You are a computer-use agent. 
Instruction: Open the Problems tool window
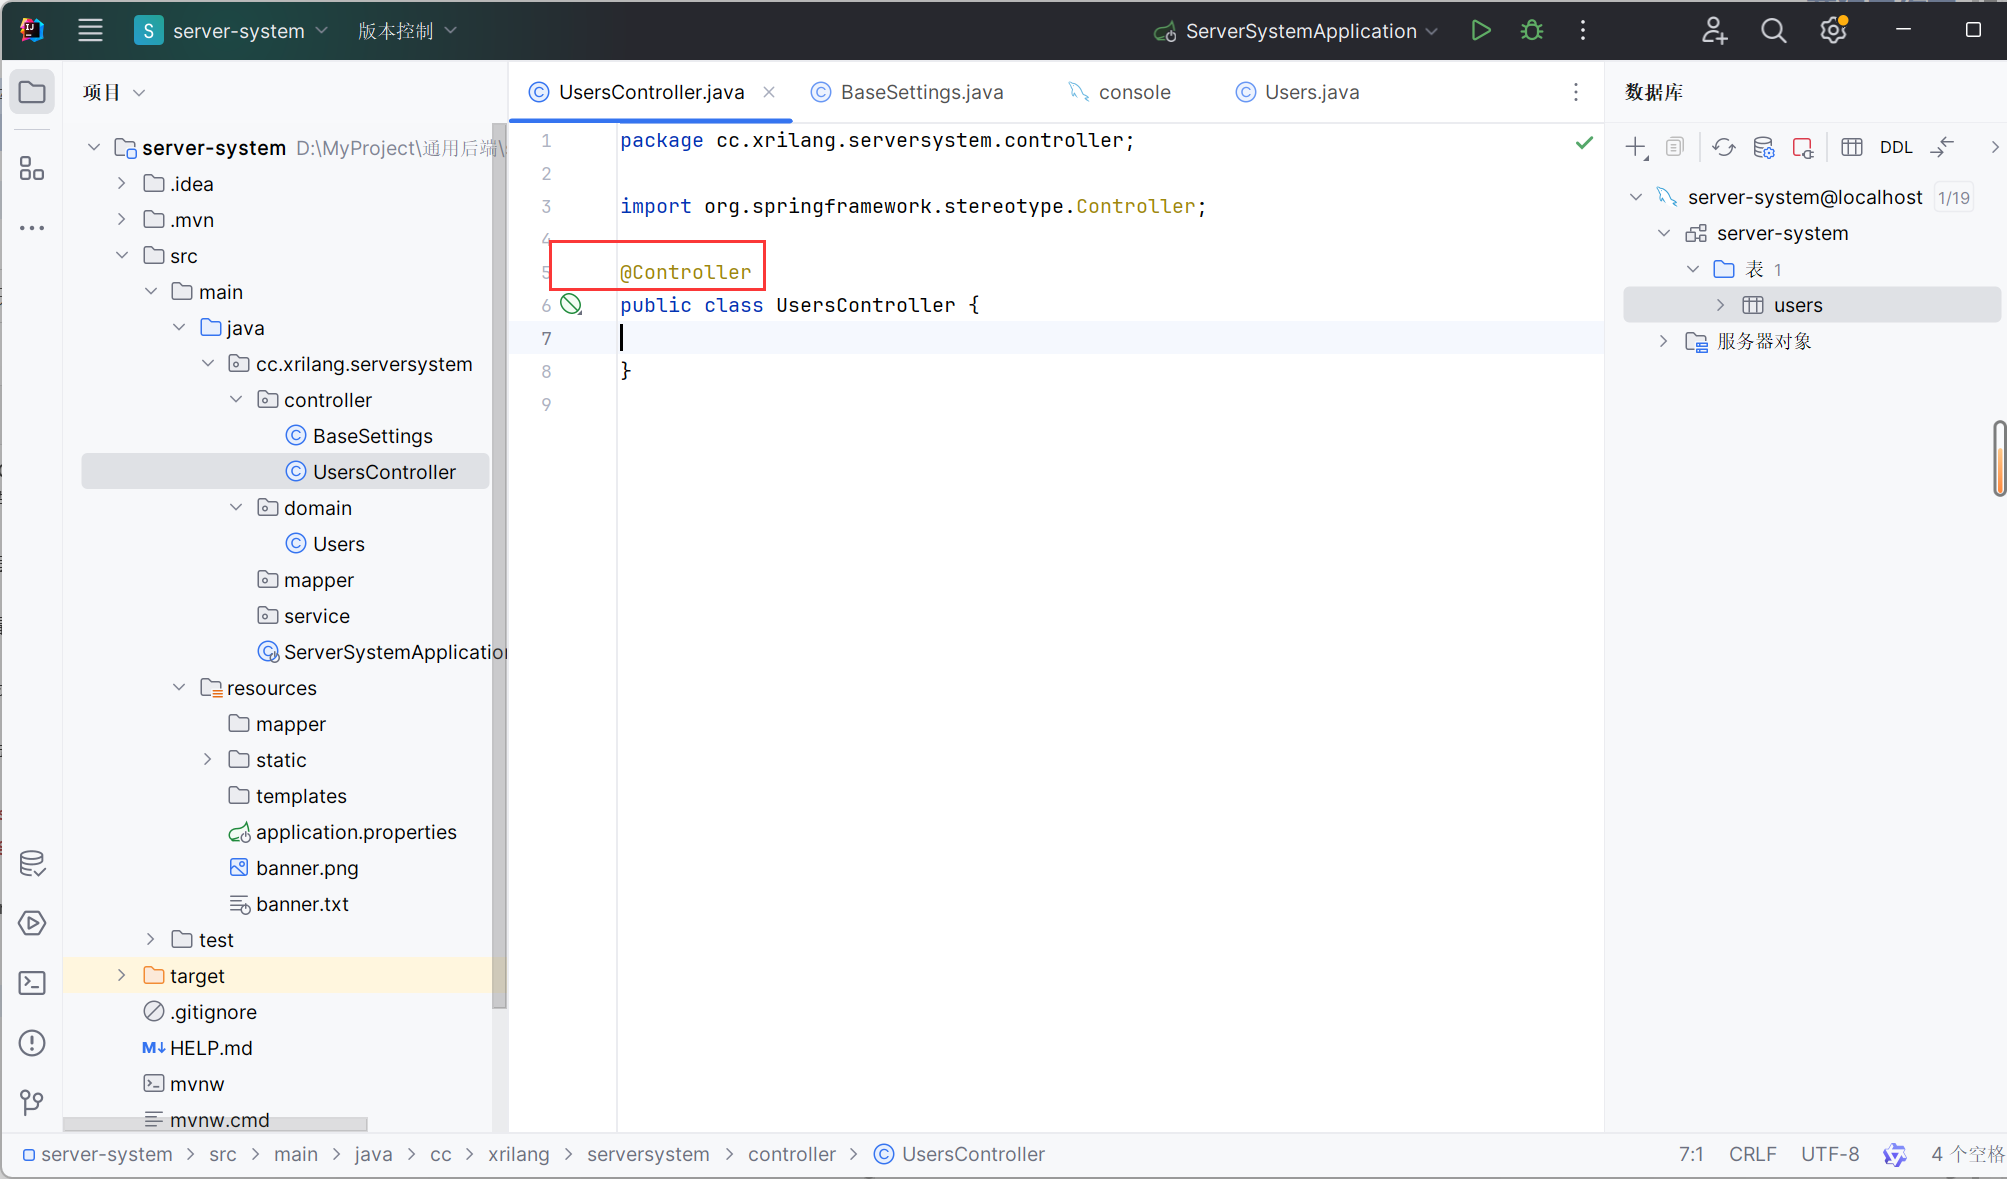(32, 1043)
